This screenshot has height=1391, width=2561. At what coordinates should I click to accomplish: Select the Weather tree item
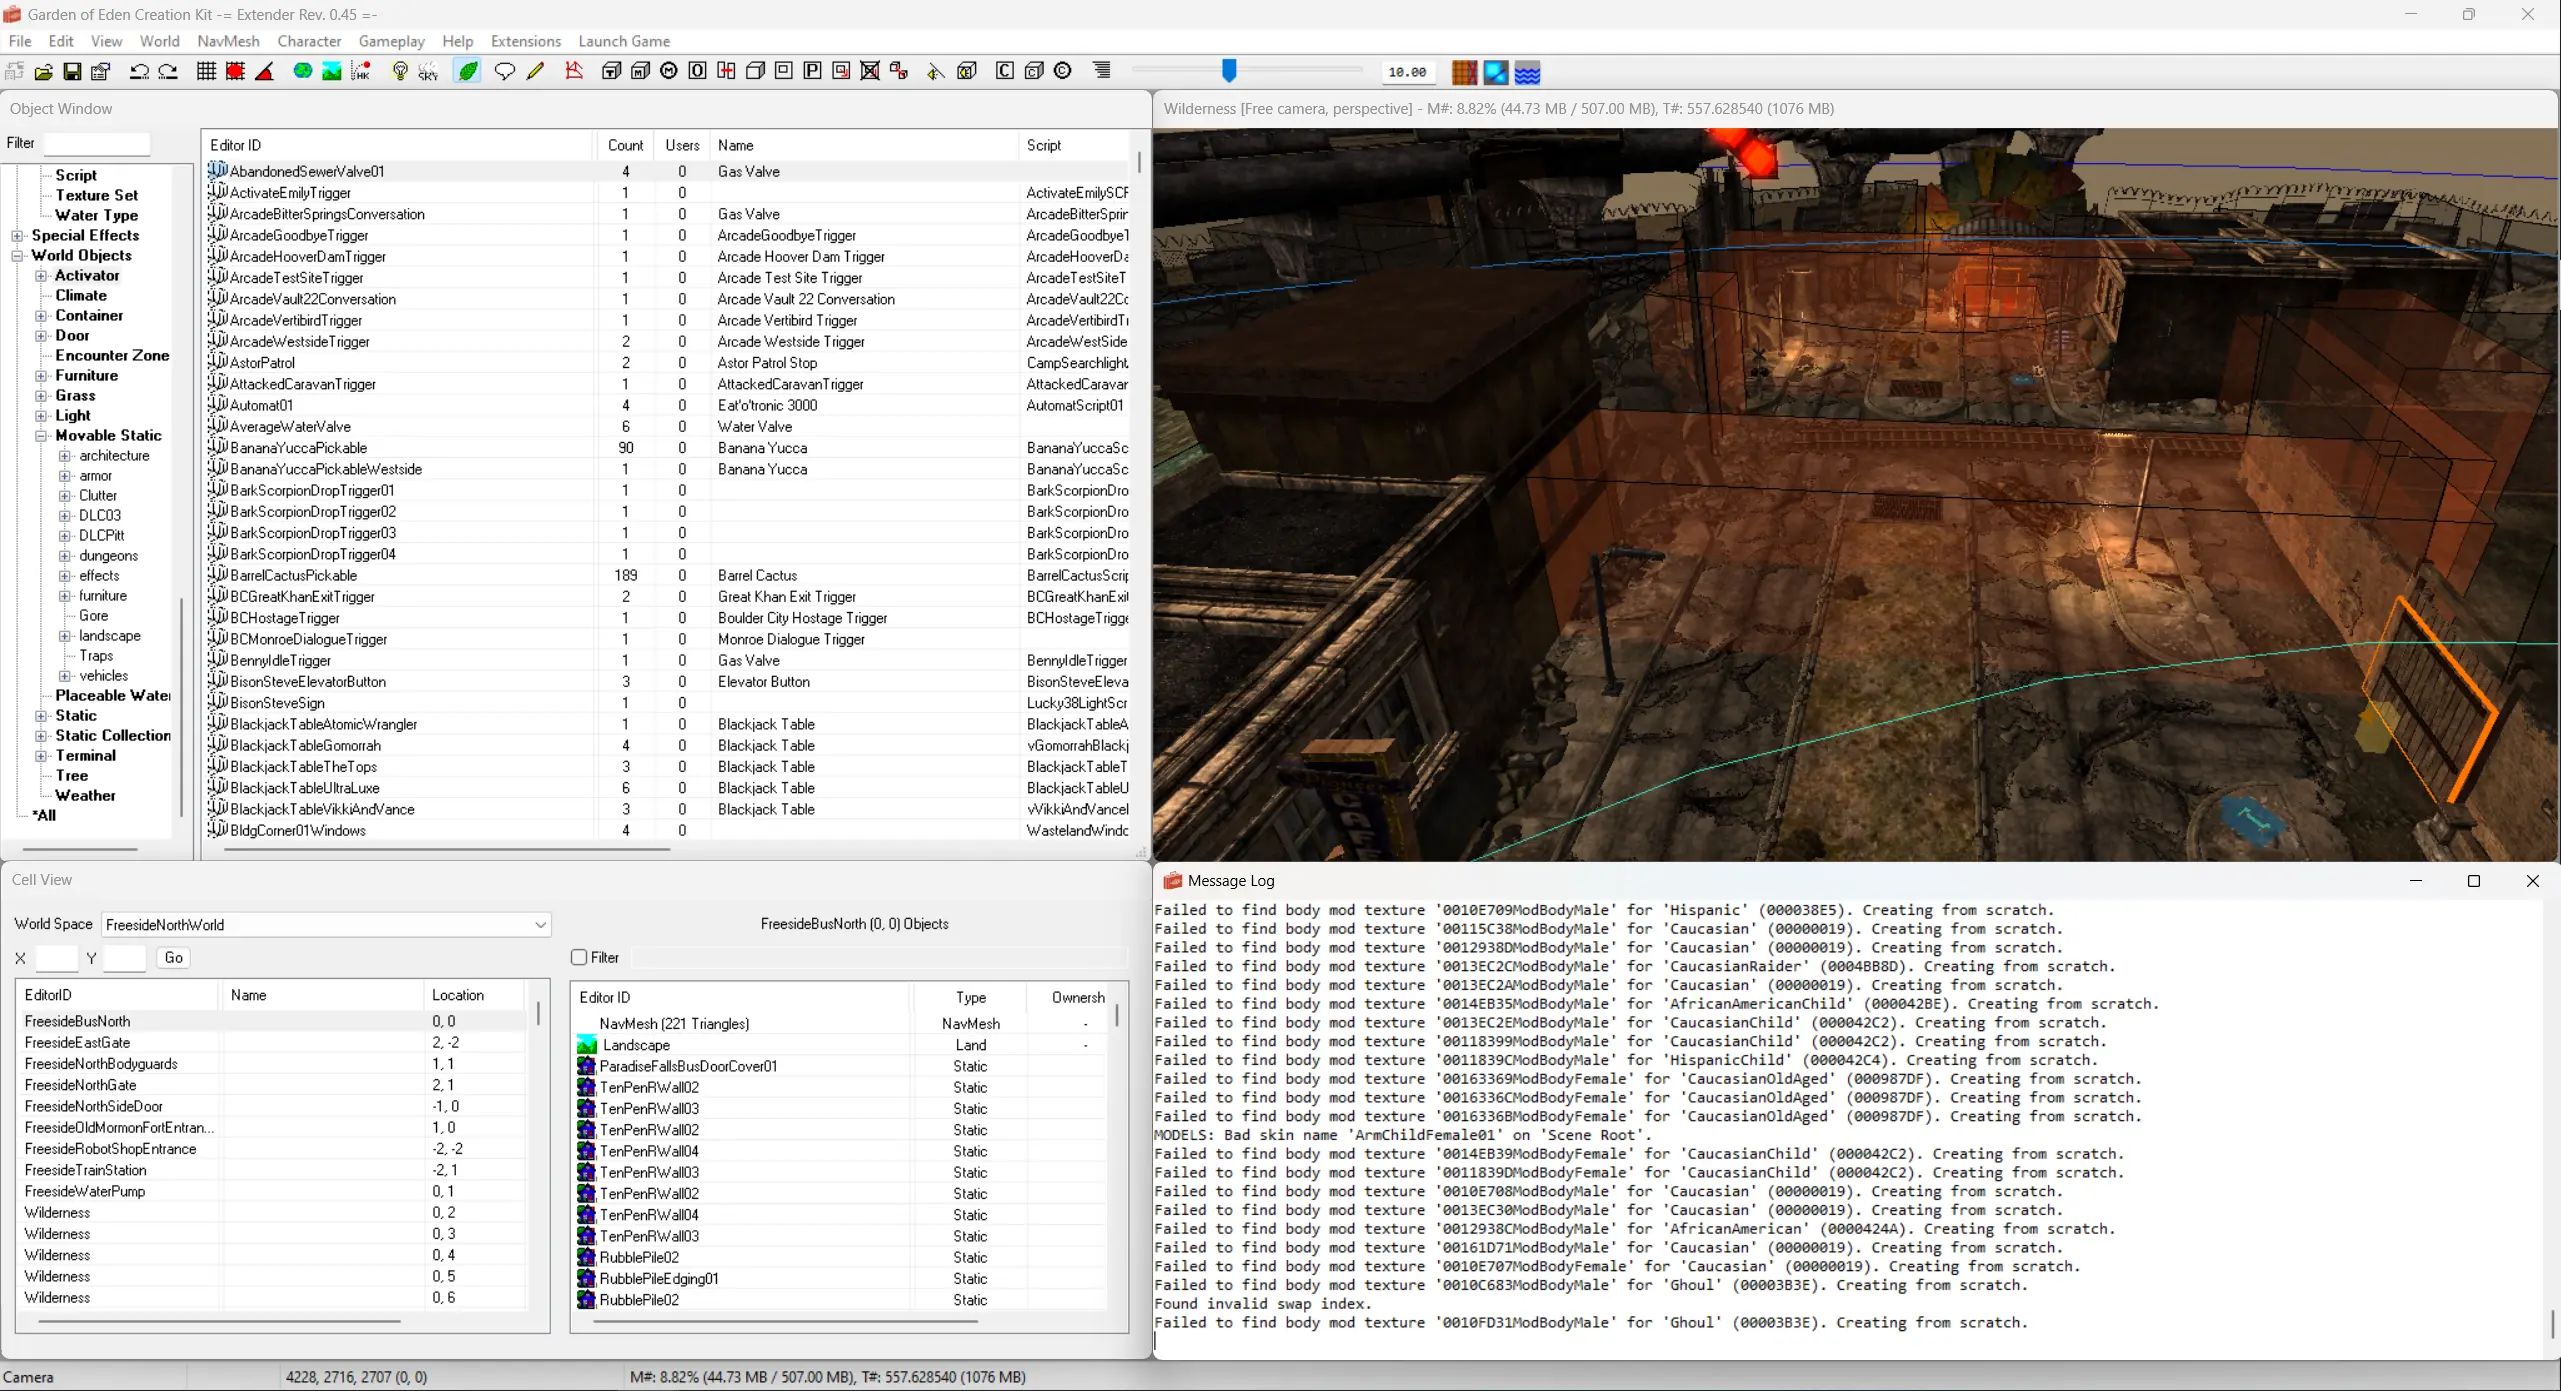click(x=85, y=796)
